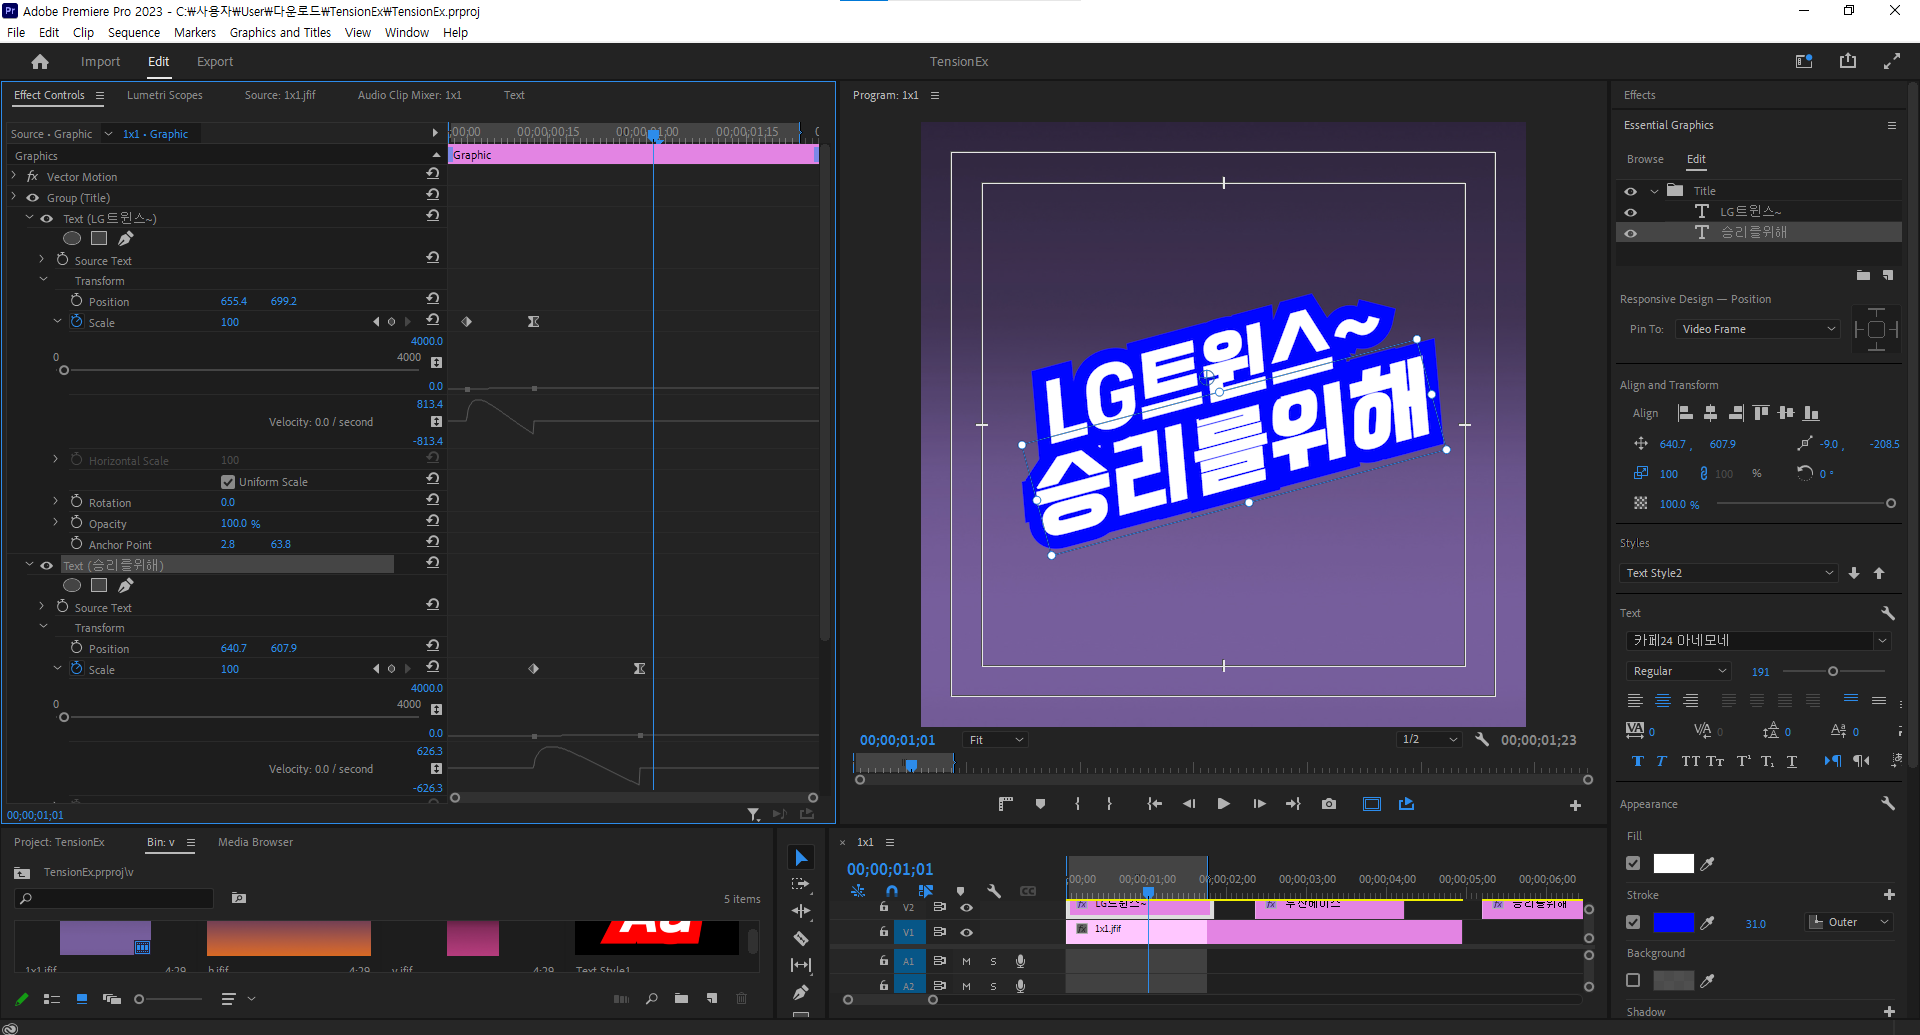Open the Fit zoom level dropdown

coord(995,740)
